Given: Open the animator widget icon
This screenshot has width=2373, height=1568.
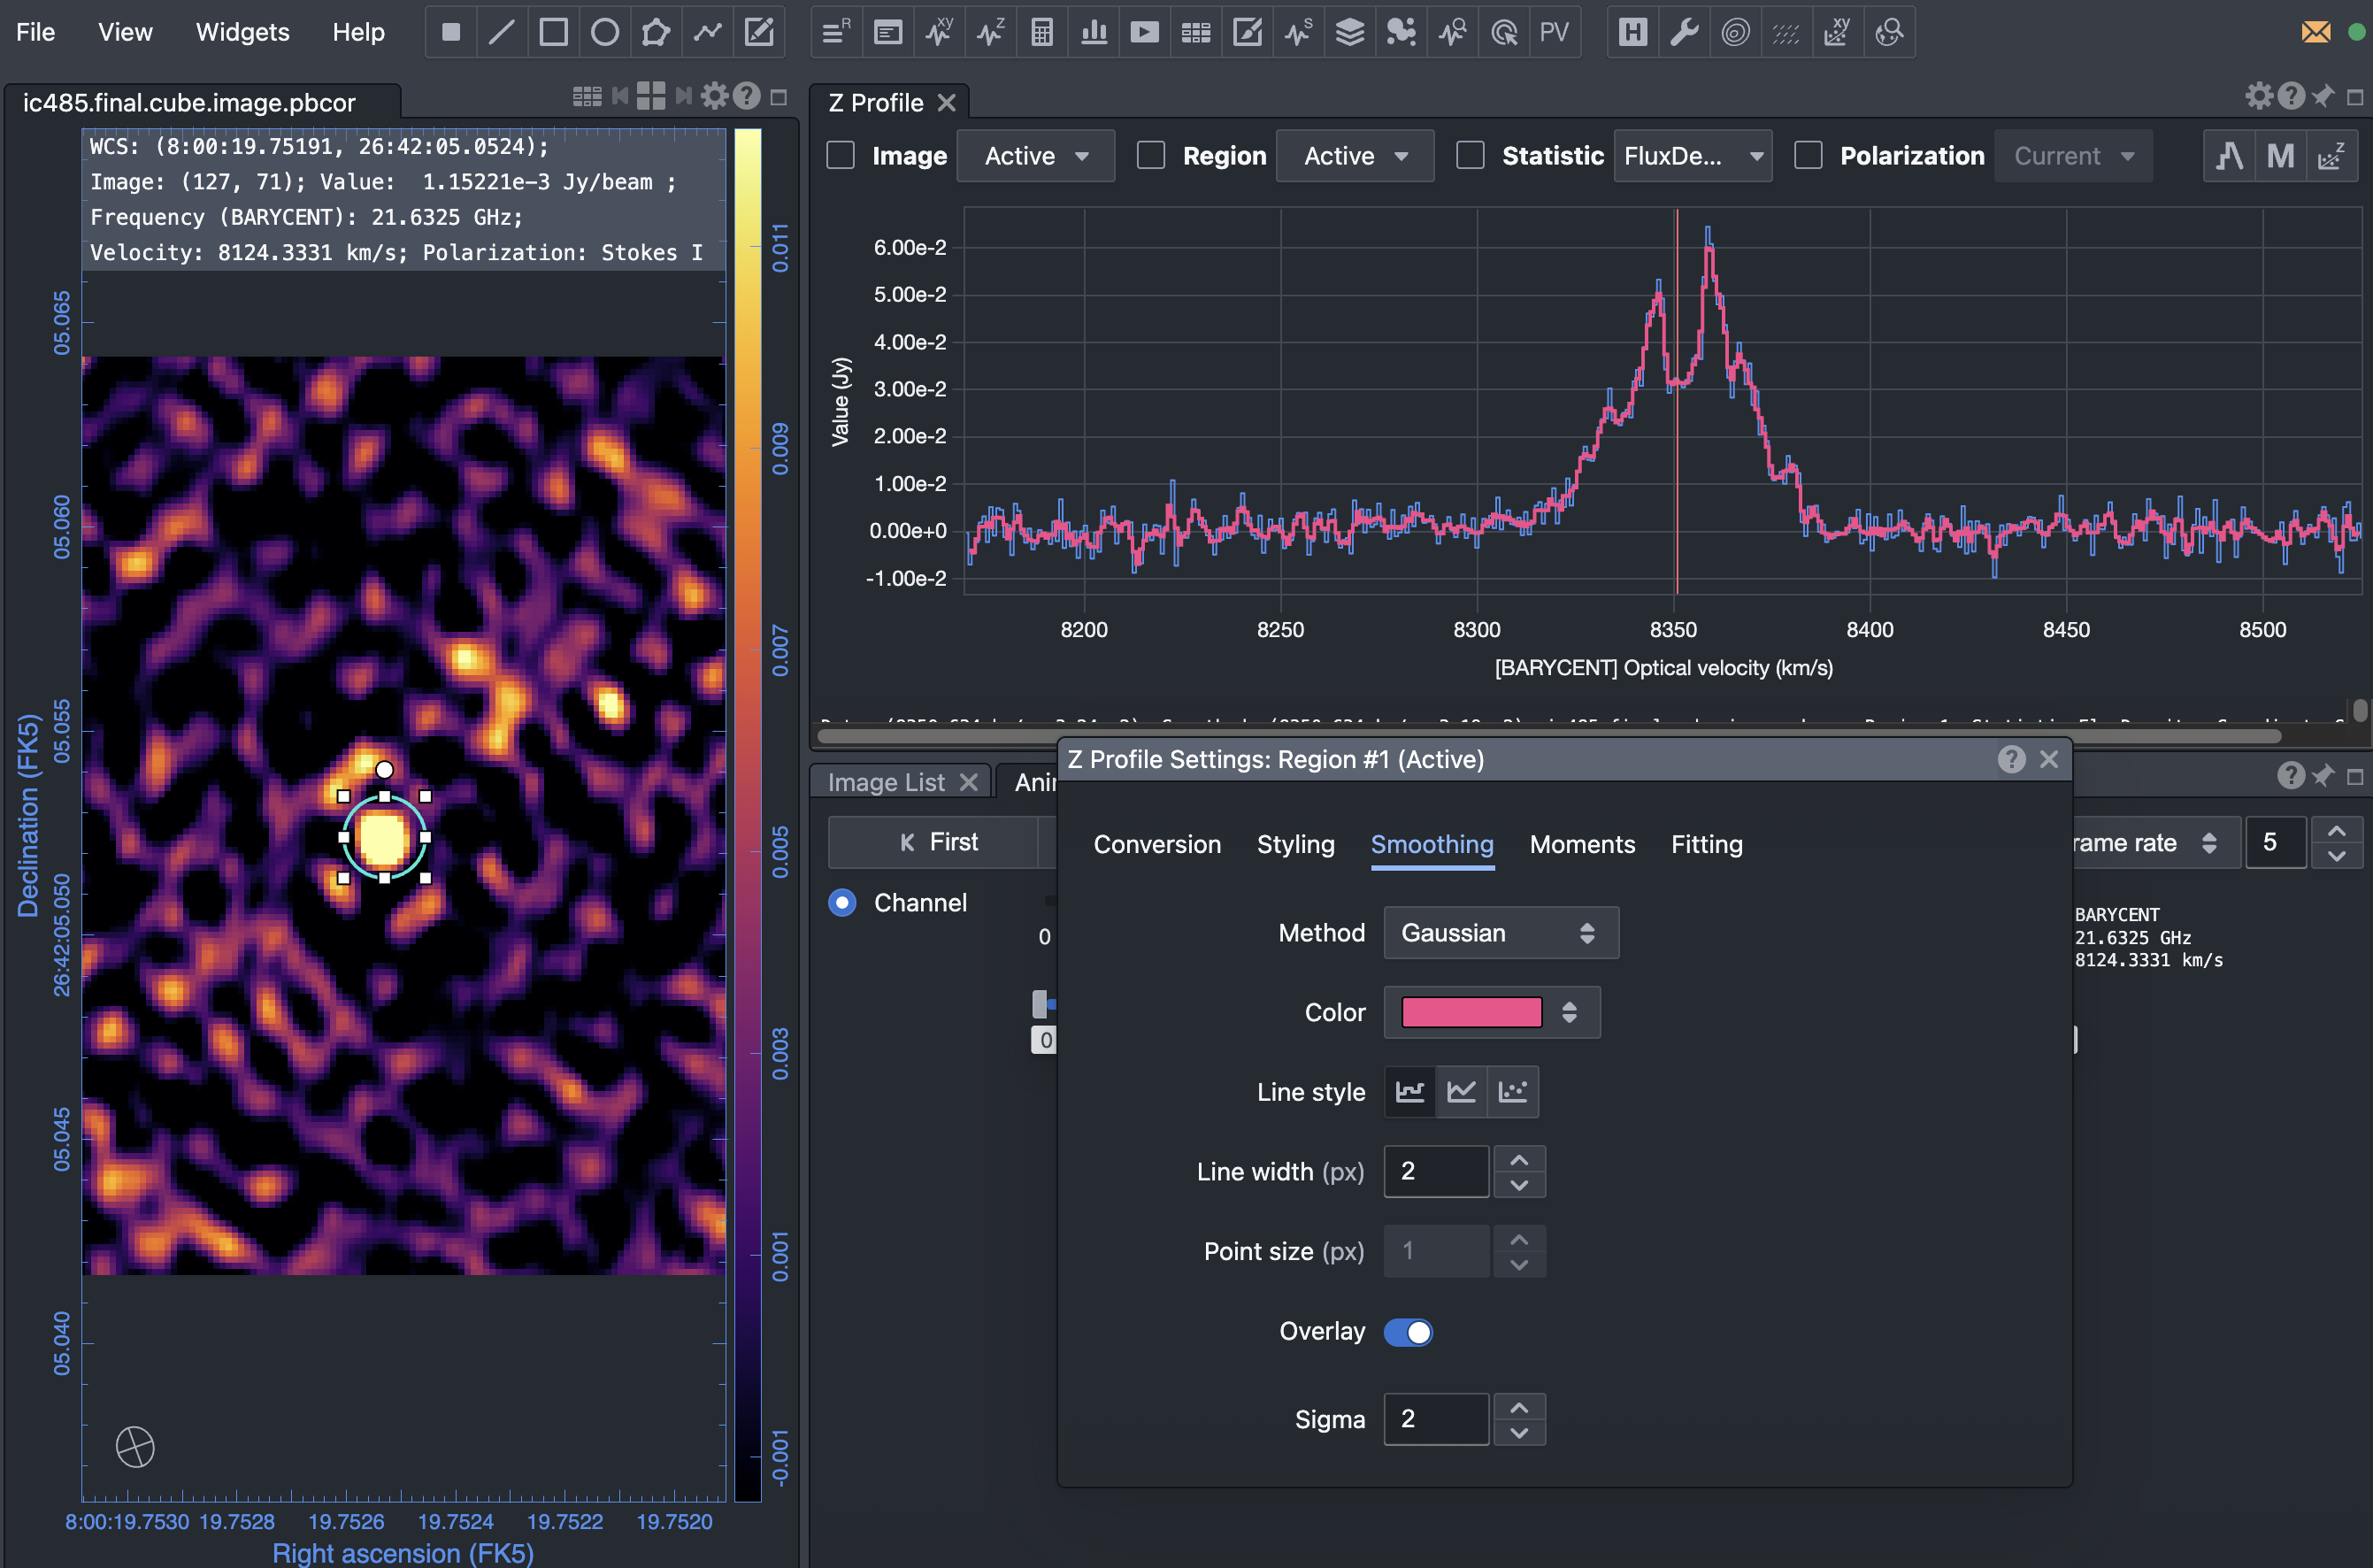Looking at the screenshot, I should click(x=1144, y=32).
